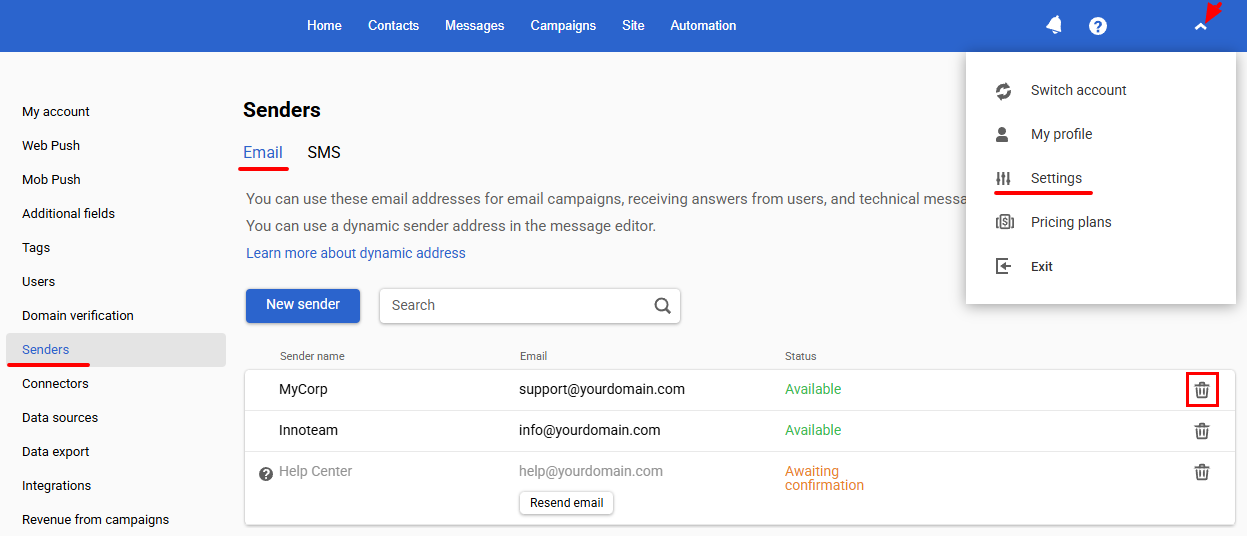Click Resend email button
Image resolution: width=1247 pixels, height=536 pixels.
566,503
